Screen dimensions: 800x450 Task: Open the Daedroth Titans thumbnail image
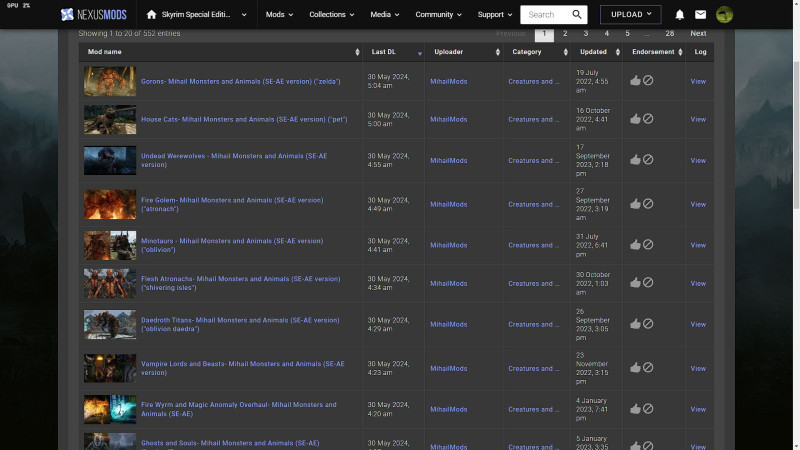click(110, 324)
